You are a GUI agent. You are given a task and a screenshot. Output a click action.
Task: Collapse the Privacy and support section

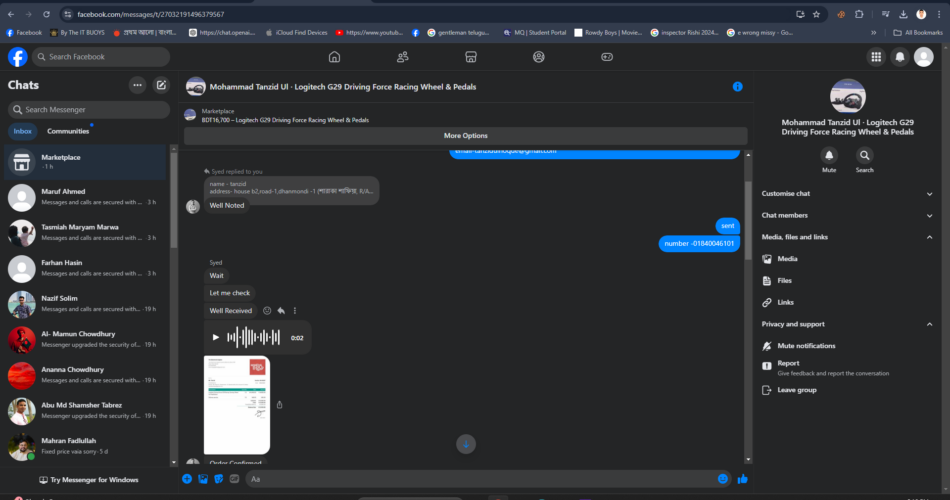(x=847, y=324)
